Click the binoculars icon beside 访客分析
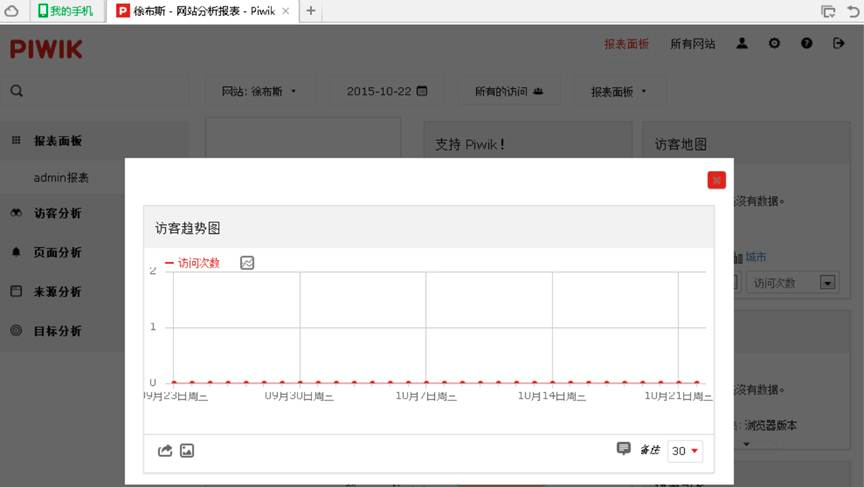The image size is (864, 487). pos(16,213)
